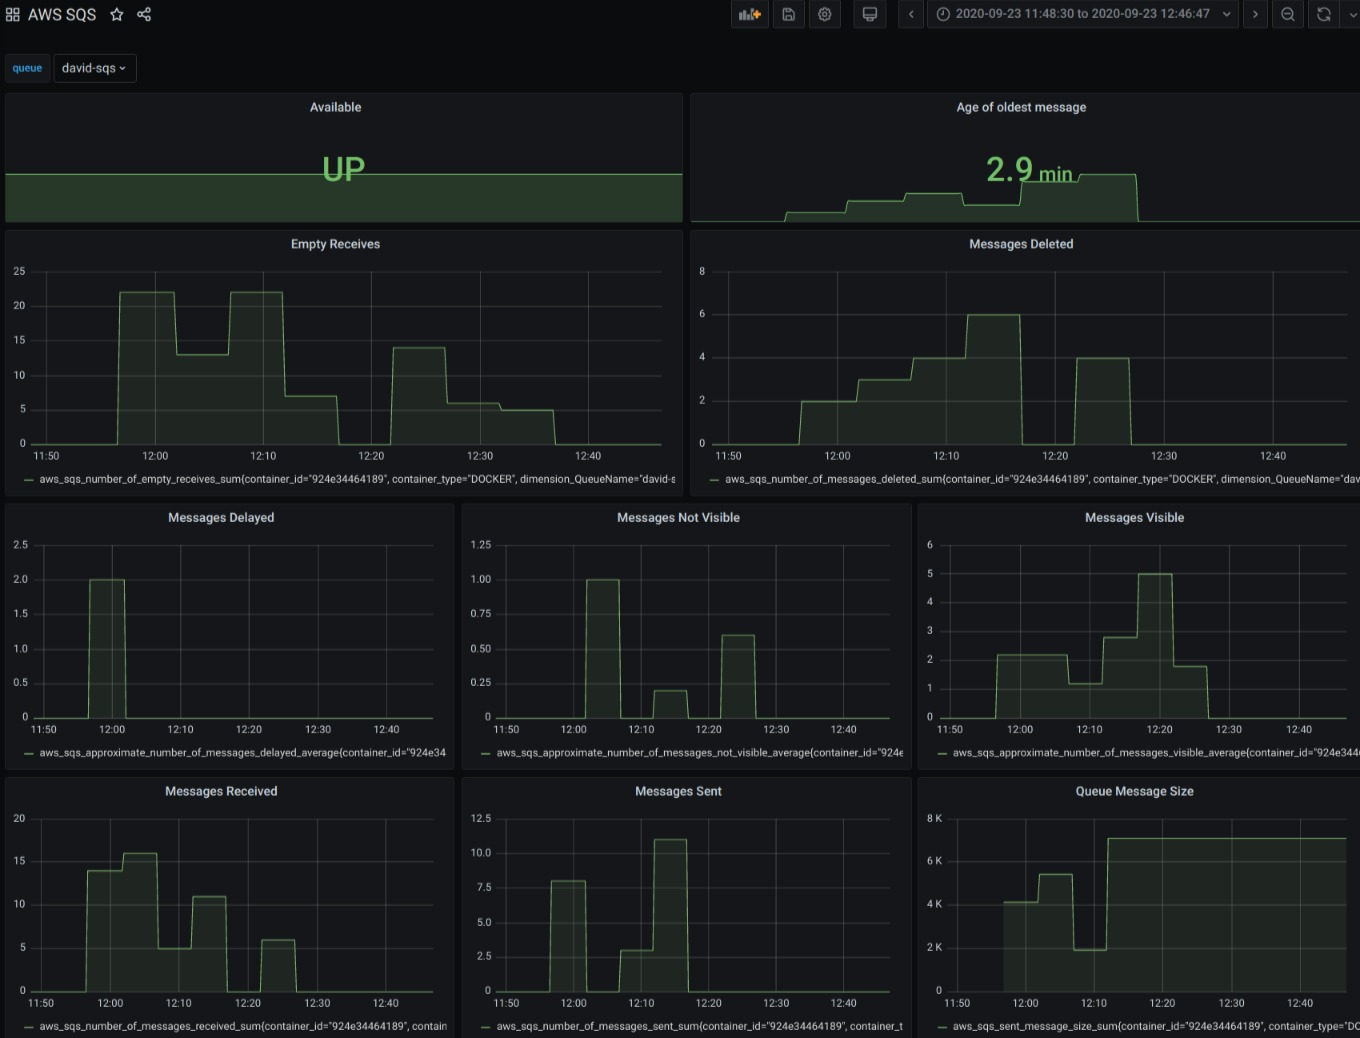This screenshot has height=1038, width=1360.
Task: Star the AWS SQS dashboard
Action: coord(117,14)
